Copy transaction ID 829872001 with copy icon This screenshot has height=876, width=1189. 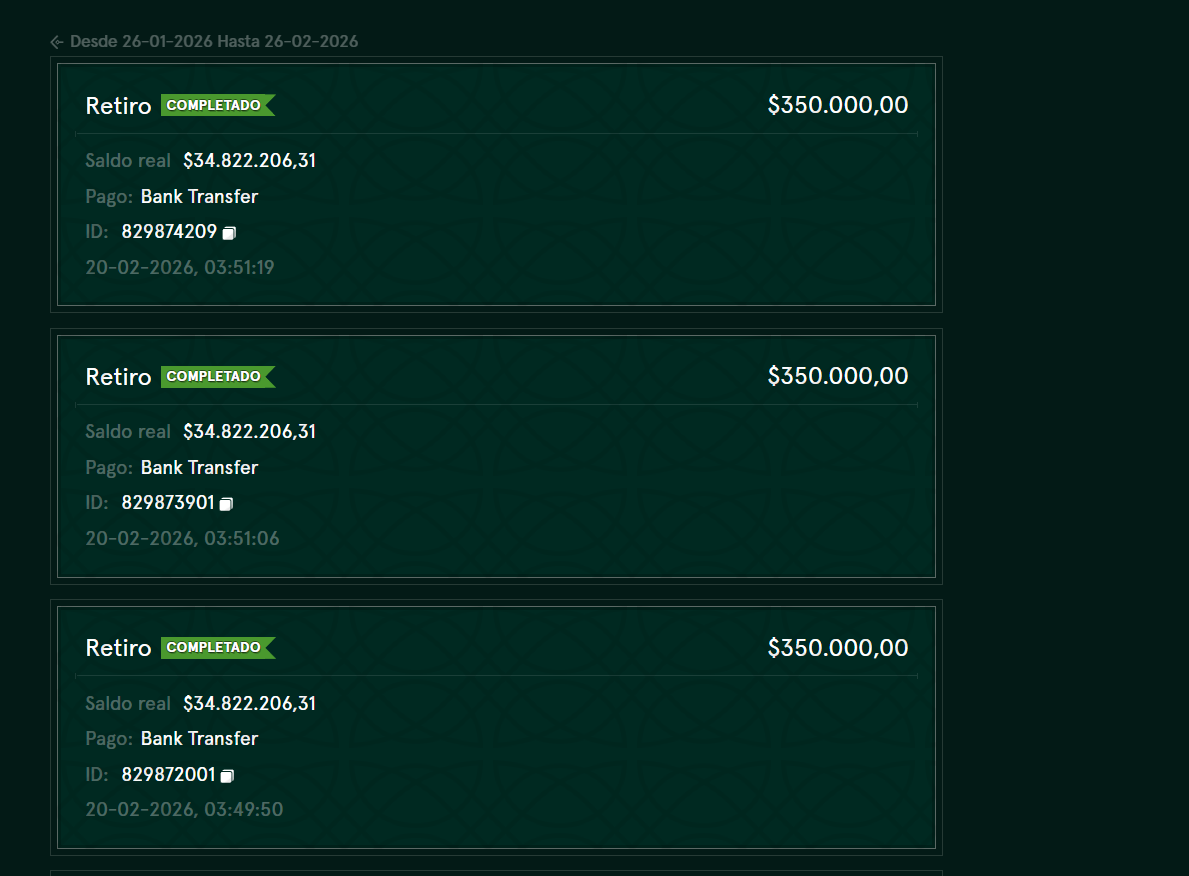click(227, 775)
